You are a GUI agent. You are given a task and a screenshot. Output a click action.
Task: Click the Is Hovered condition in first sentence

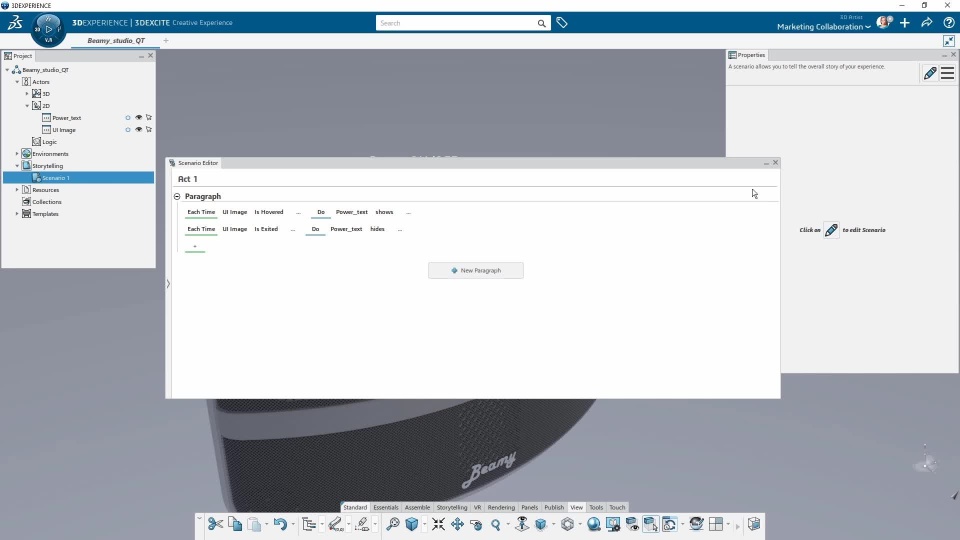(x=268, y=212)
